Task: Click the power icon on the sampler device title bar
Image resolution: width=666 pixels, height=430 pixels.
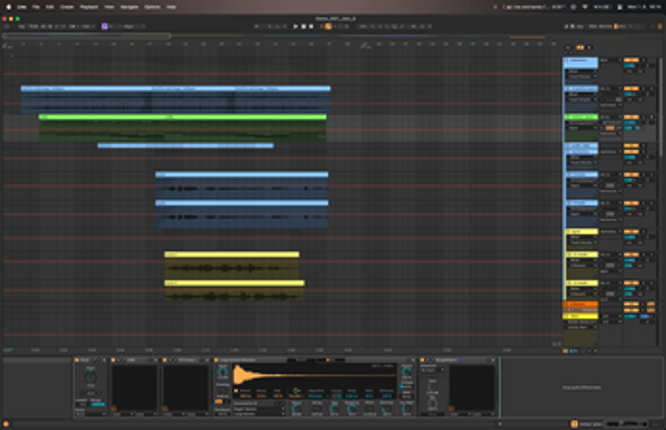Action: [218, 360]
